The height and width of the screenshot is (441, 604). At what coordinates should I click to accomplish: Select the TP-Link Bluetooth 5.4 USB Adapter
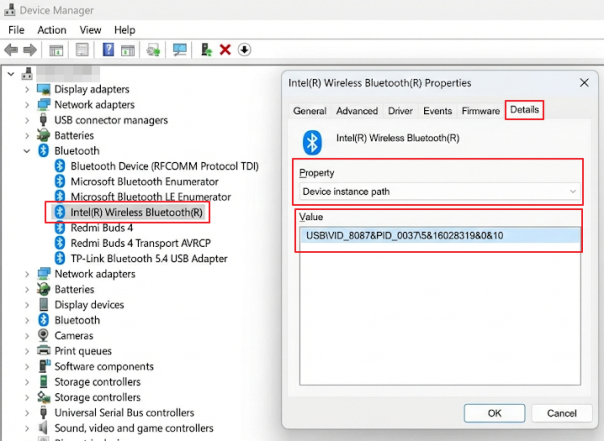[x=139, y=258]
